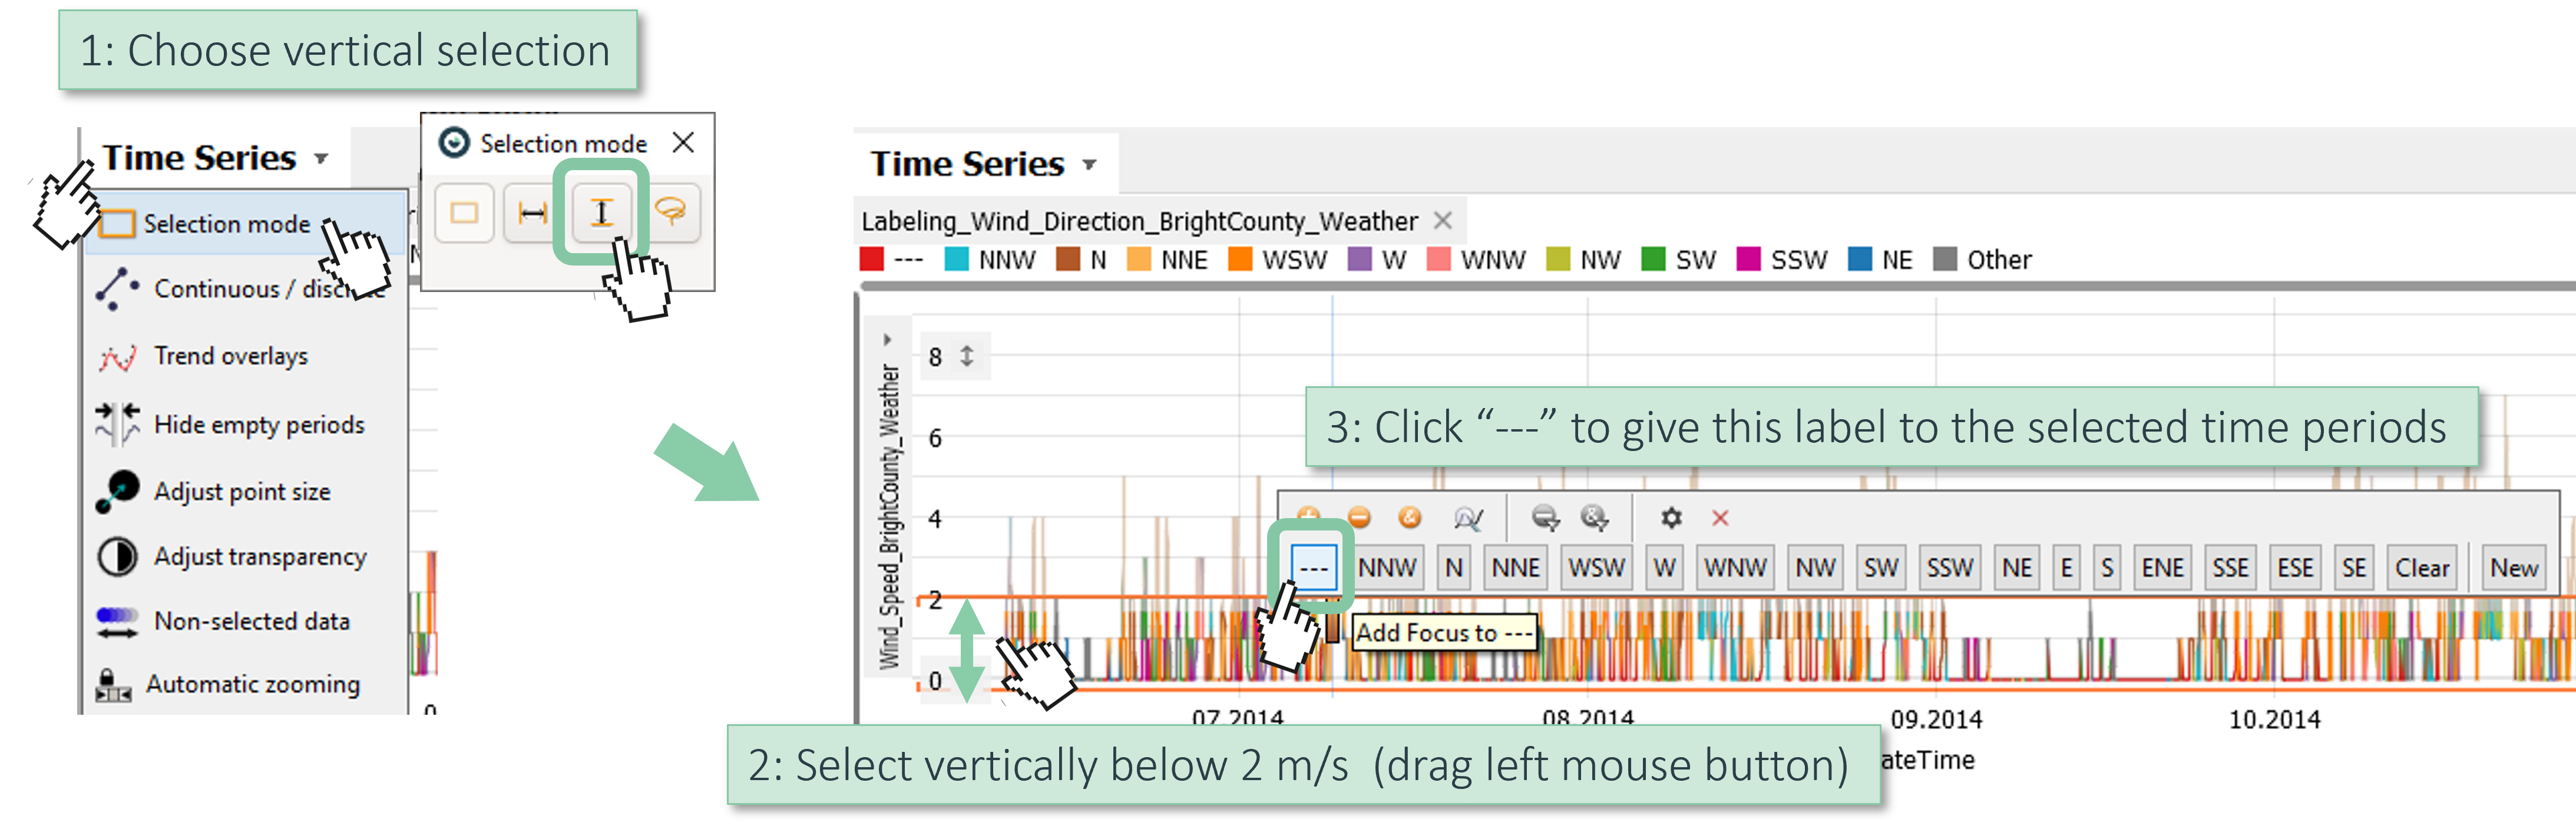Click the Clear label button
This screenshot has height=839, width=2576.
[x=2421, y=568]
